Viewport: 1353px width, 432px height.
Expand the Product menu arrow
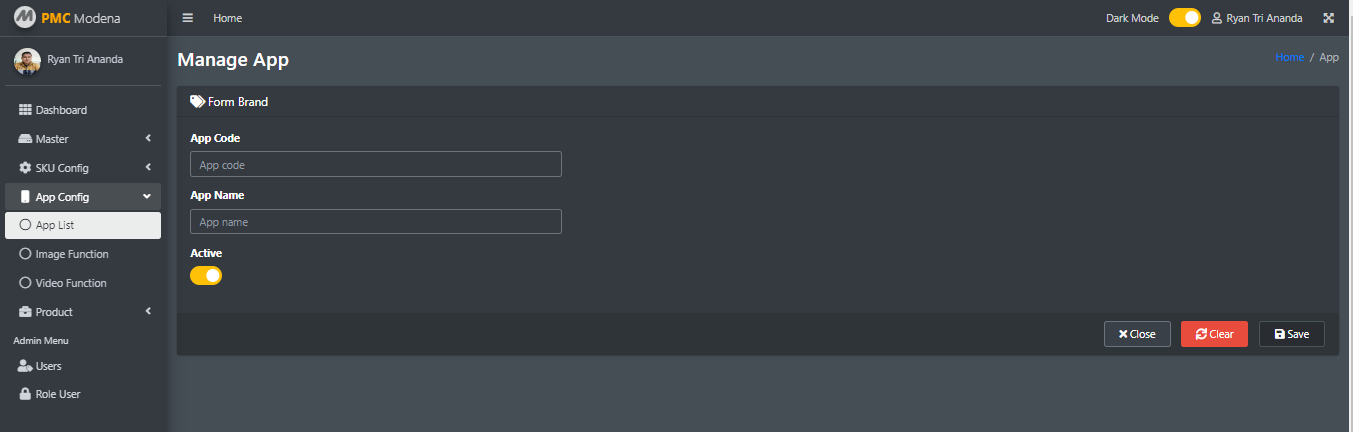[x=148, y=312]
